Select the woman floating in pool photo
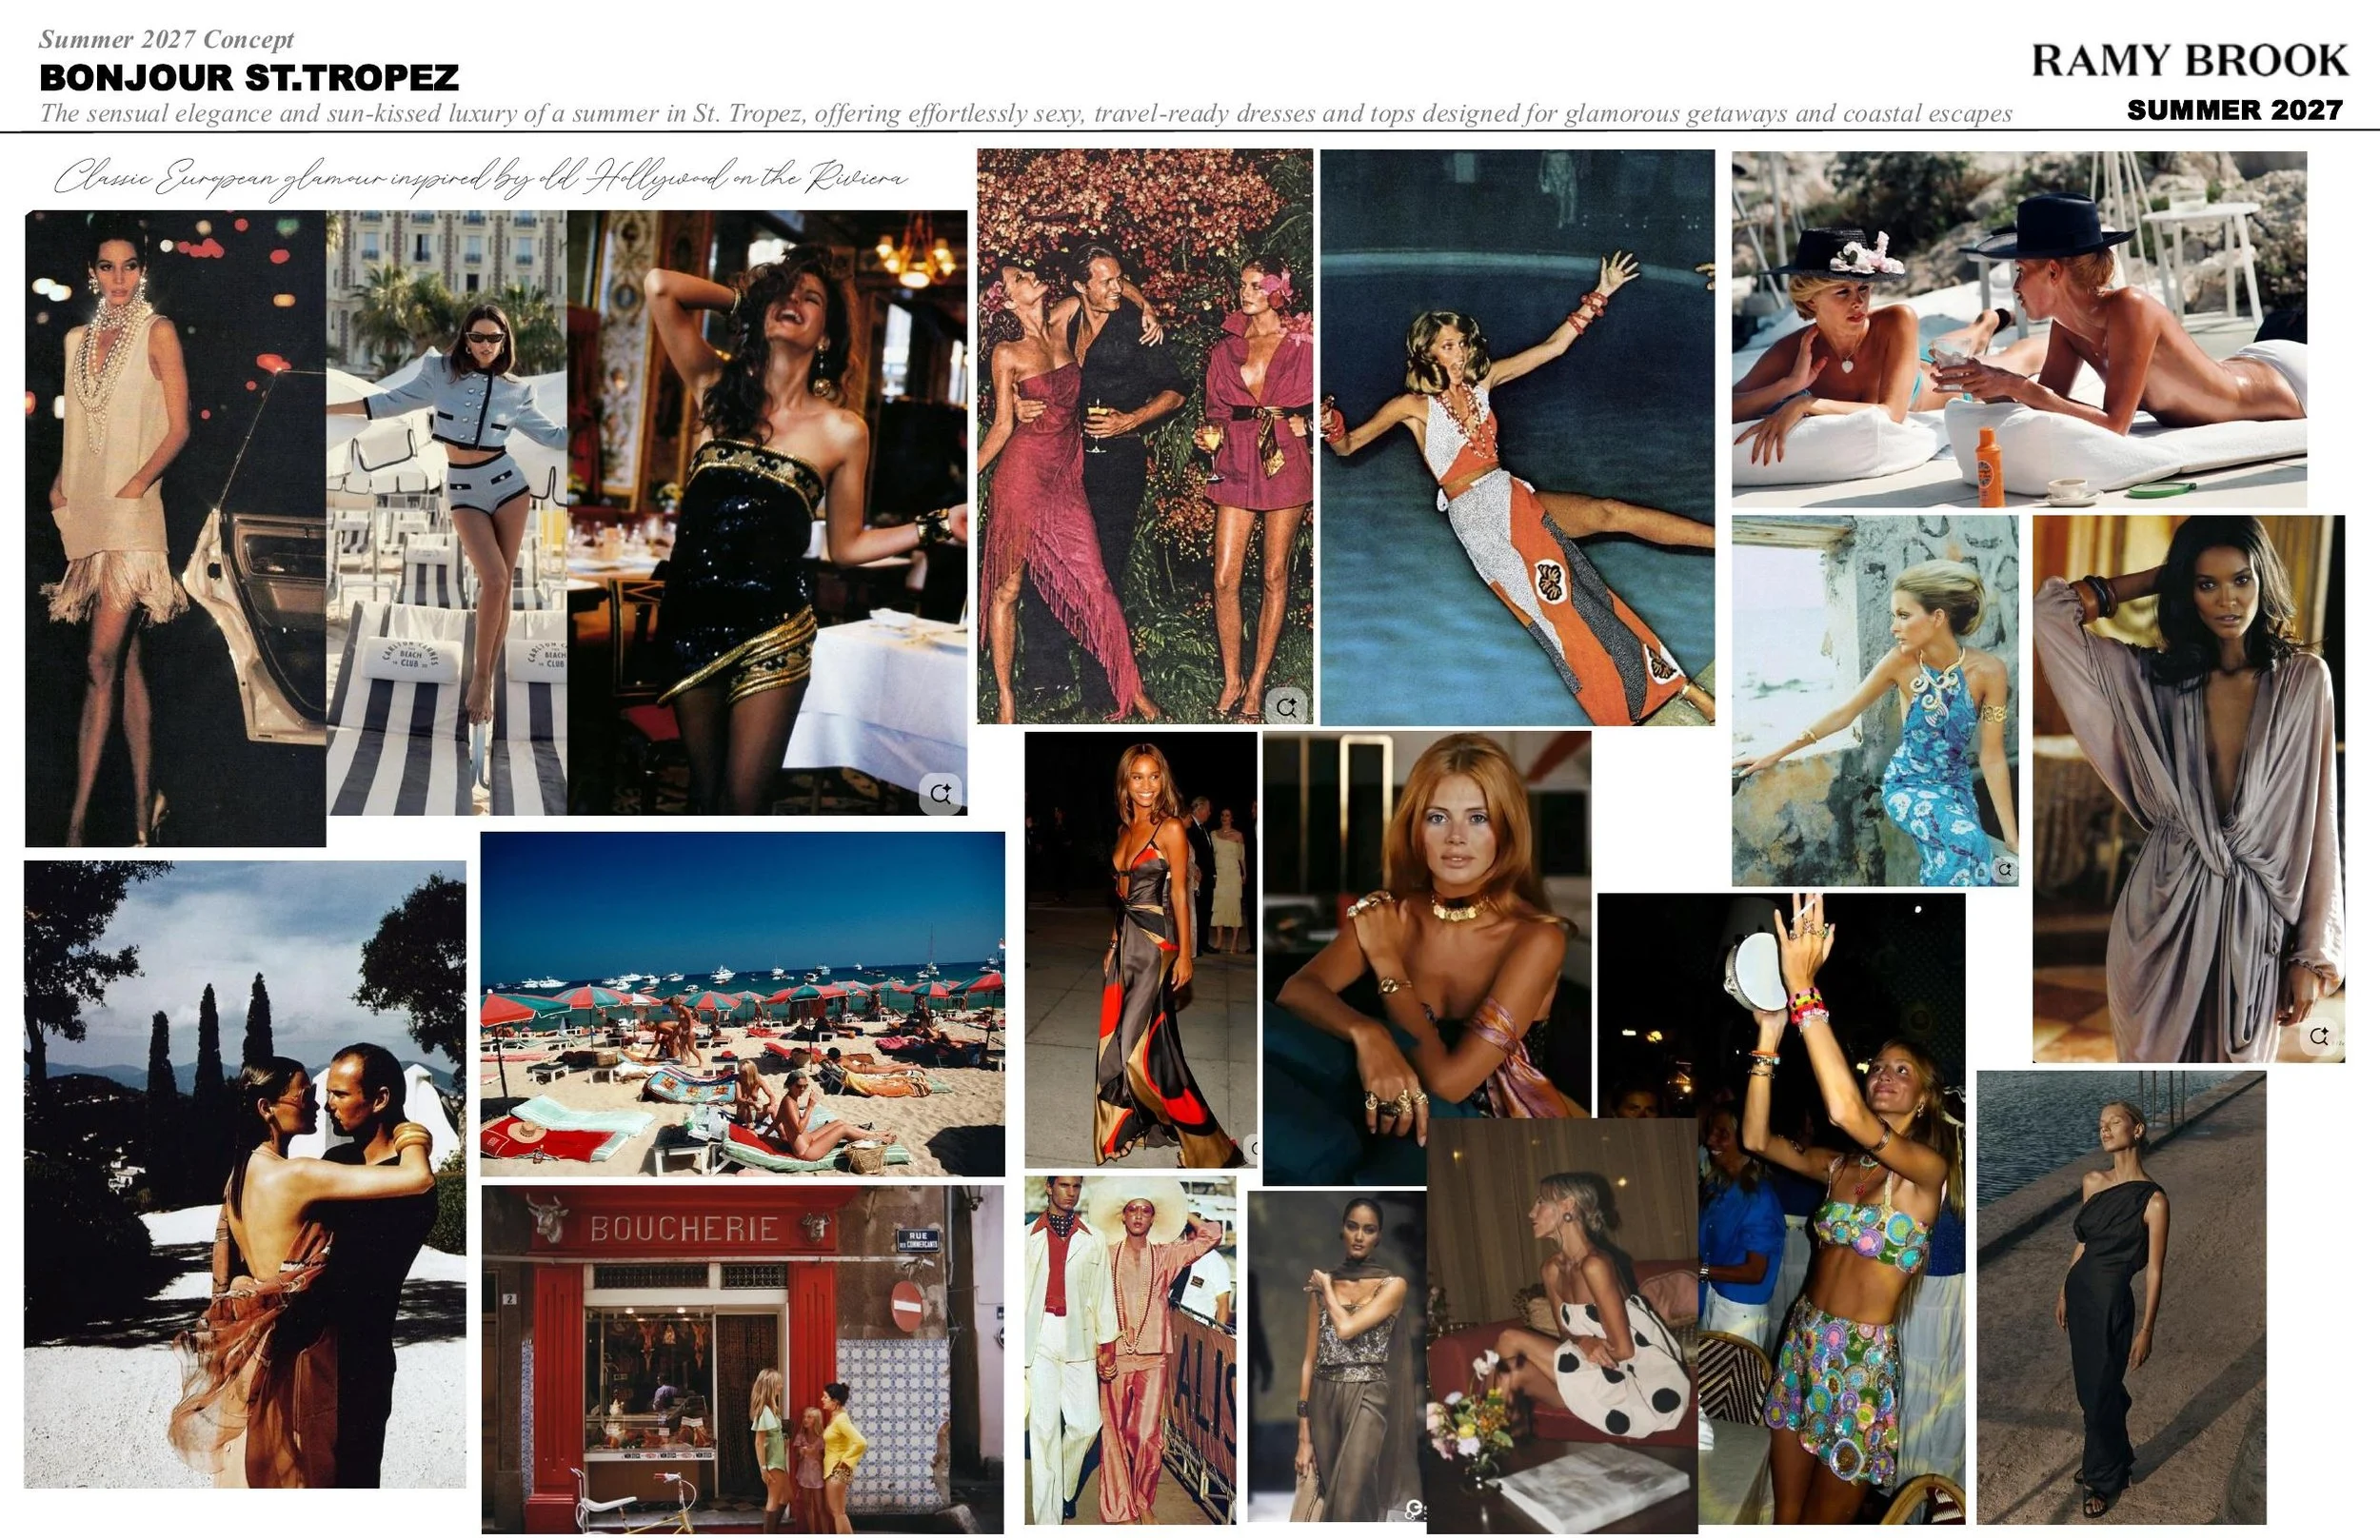2380x1540 pixels. (1517, 437)
